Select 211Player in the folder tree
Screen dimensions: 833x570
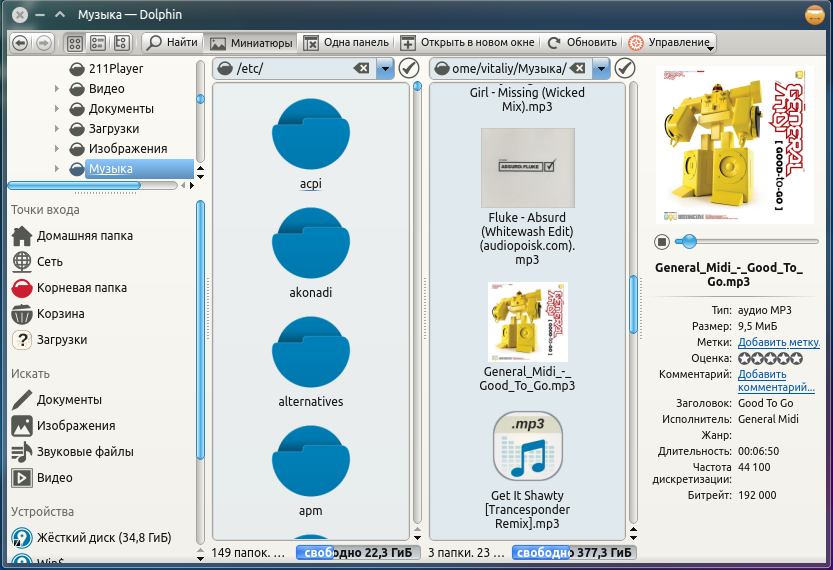coord(106,69)
